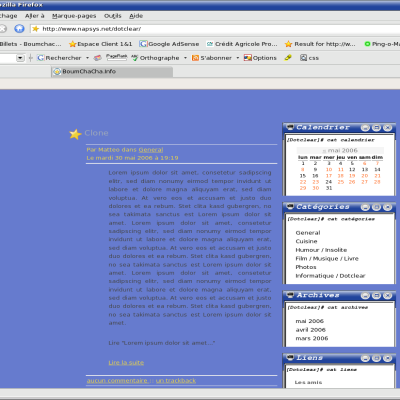This screenshot has width=400, height=400.
Task: Click the star icon in the URL bar
Action: pyautogui.click(x=35, y=29)
